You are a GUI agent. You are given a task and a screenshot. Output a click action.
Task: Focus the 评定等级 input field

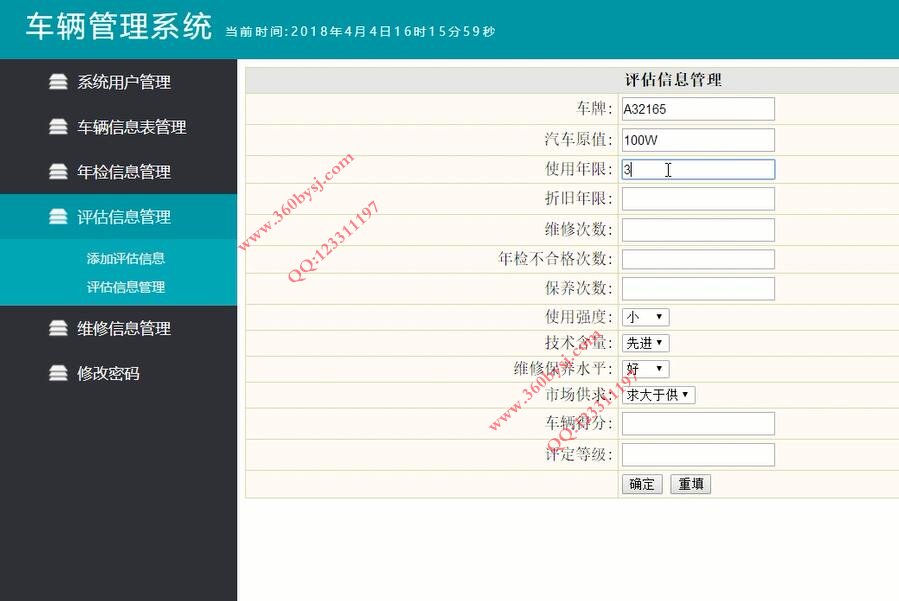click(x=698, y=455)
